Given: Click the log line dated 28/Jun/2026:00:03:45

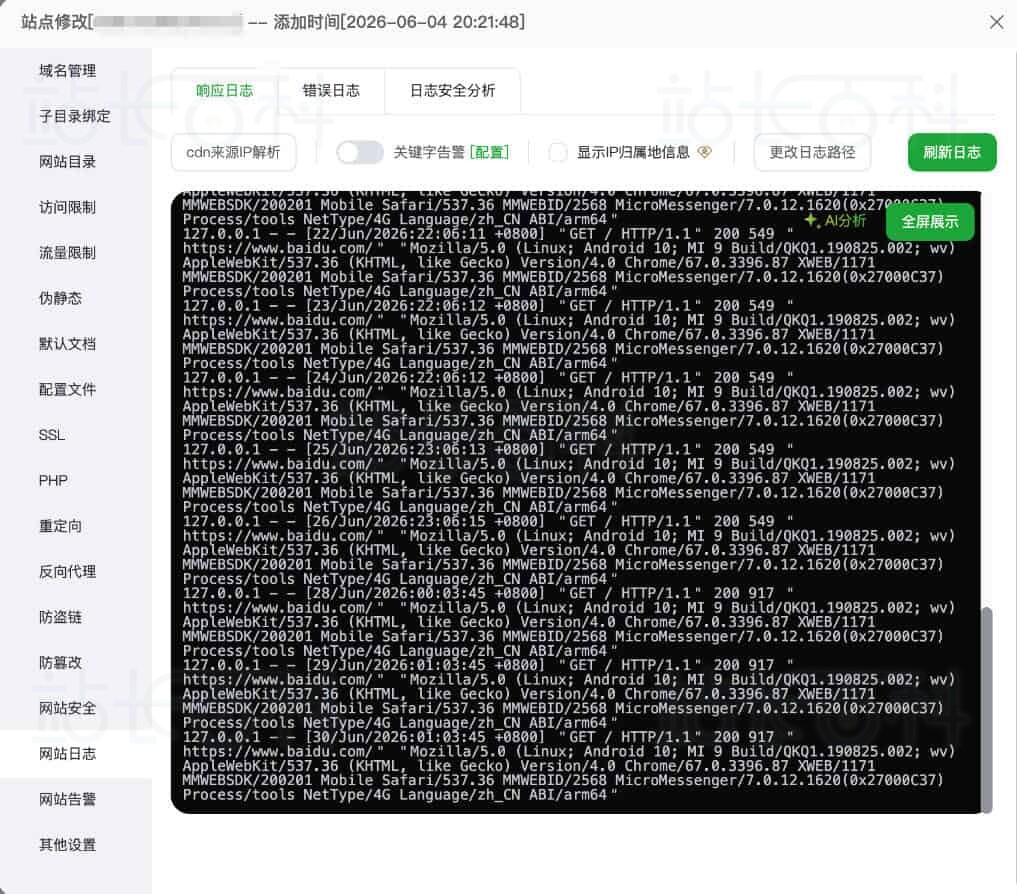Looking at the screenshot, I should [488, 594].
